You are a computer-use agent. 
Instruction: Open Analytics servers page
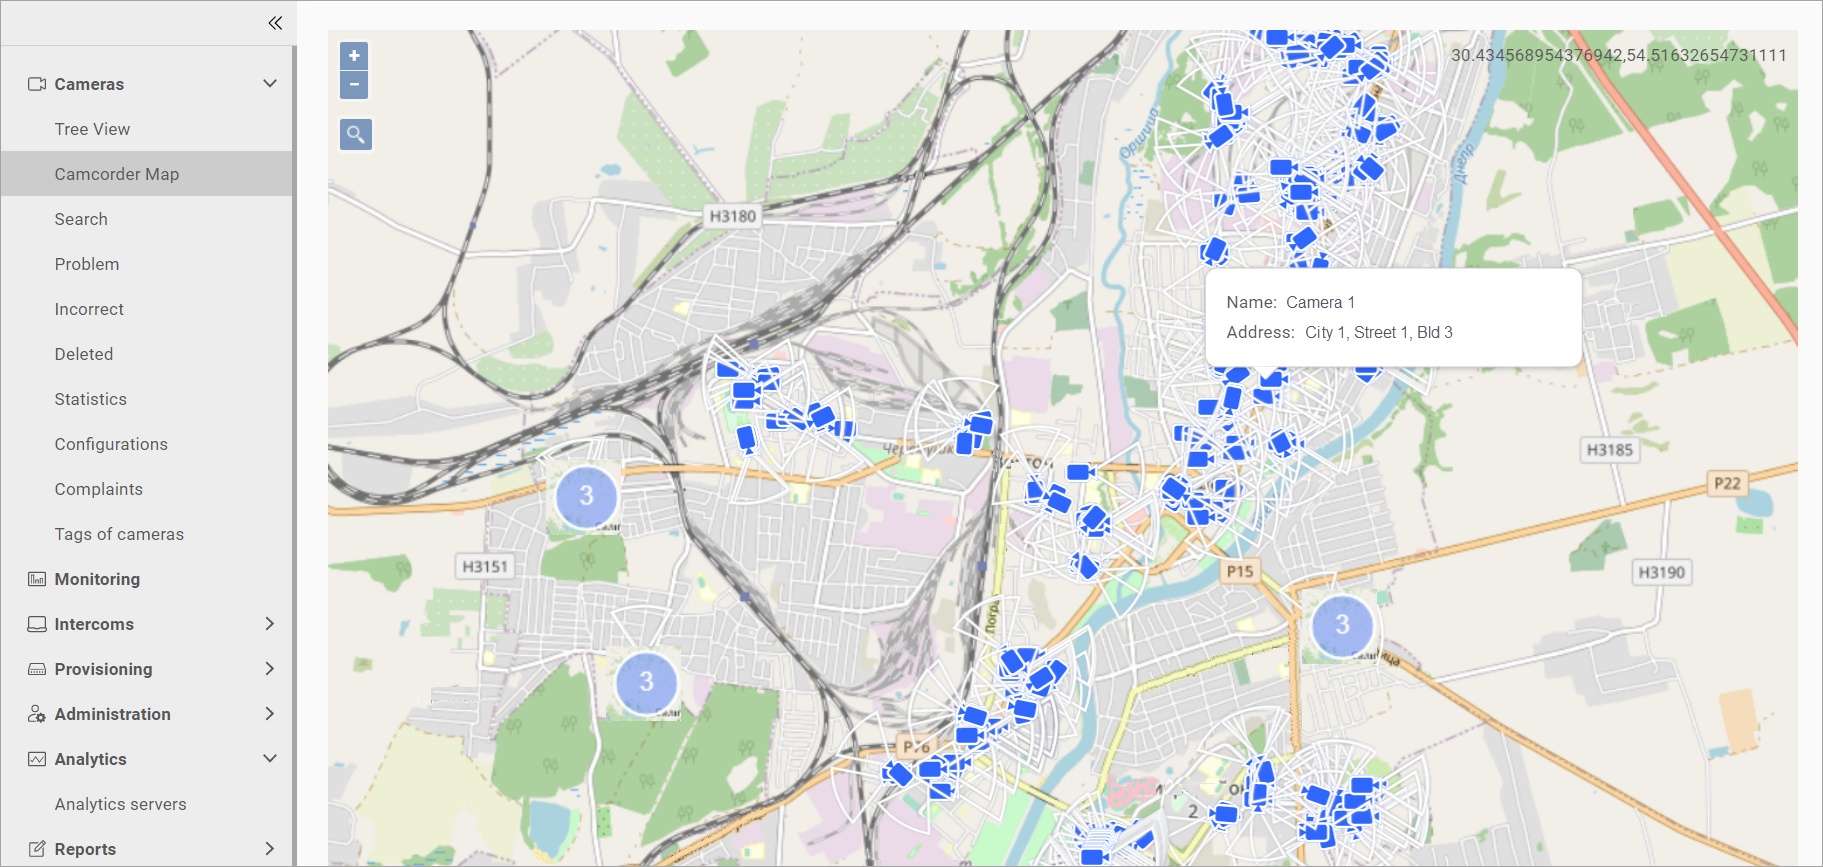[121, 804]
